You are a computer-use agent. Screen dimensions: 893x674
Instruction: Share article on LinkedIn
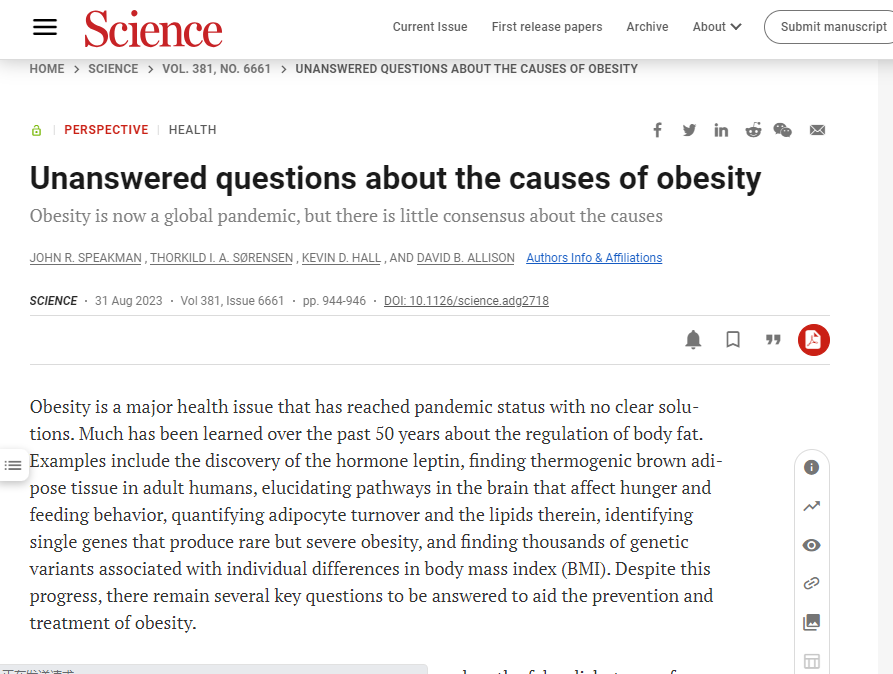(721, 130)
